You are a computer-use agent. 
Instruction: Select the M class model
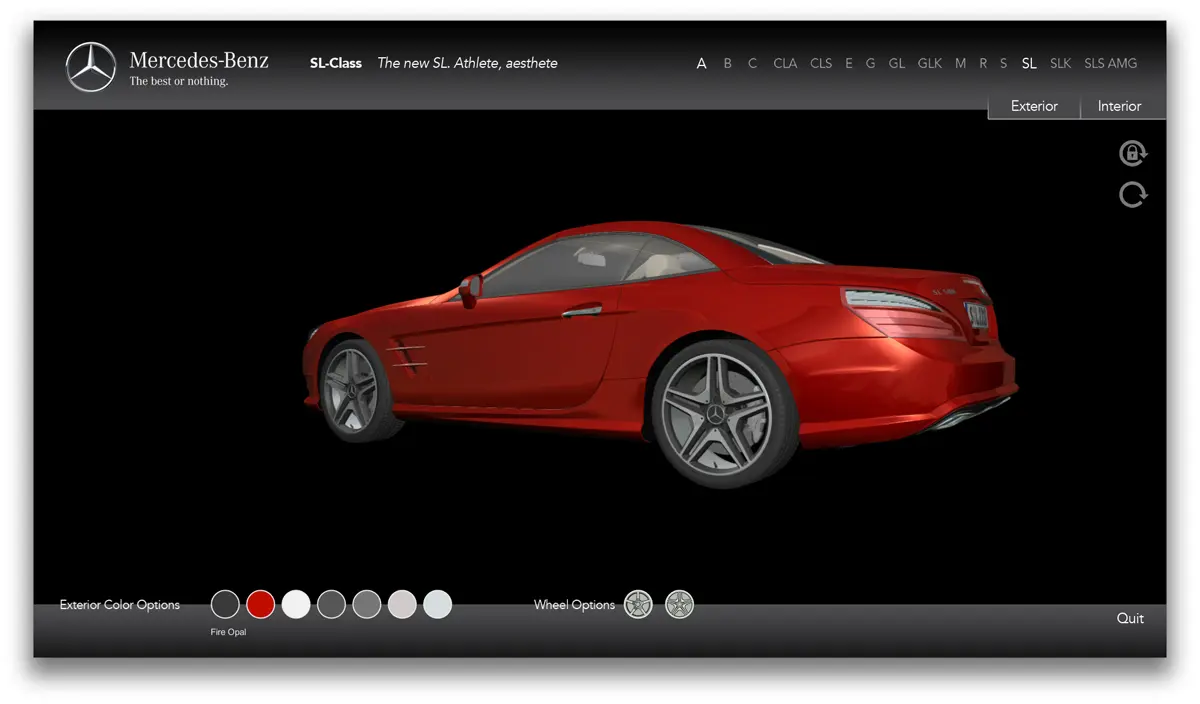coord(960,63)
